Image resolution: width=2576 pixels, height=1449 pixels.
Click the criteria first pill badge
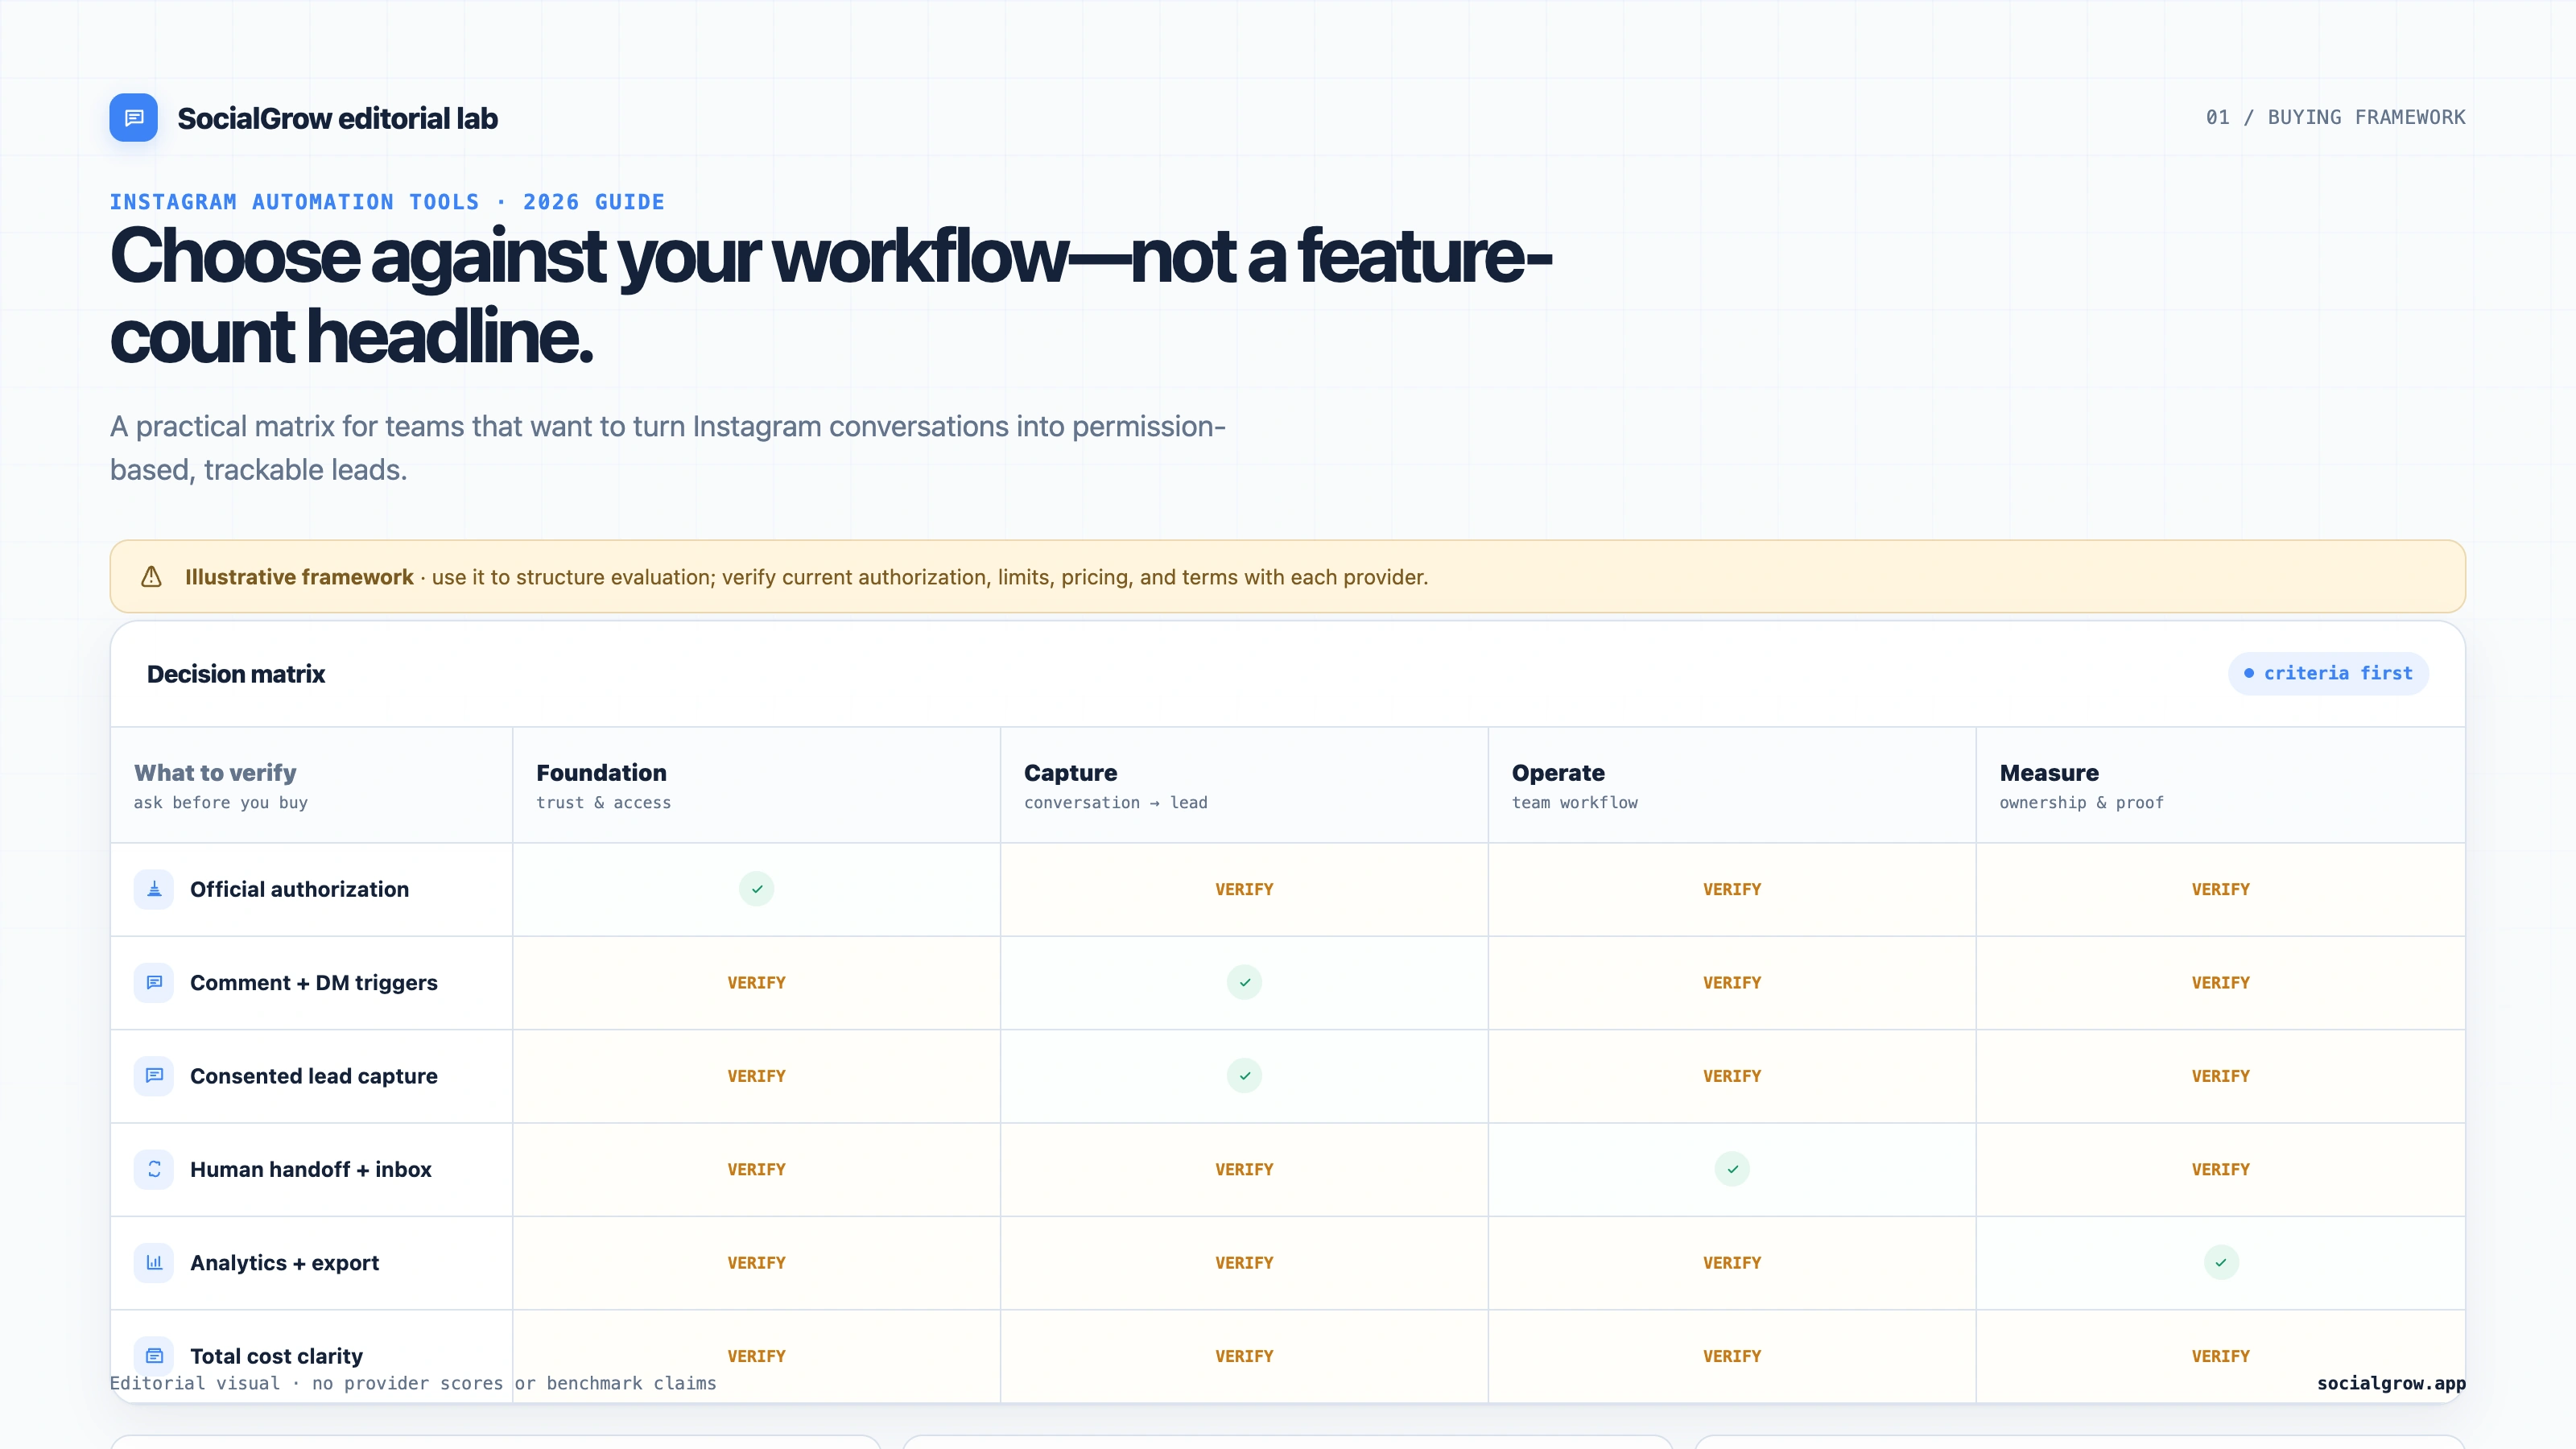tap(2328, 674)
